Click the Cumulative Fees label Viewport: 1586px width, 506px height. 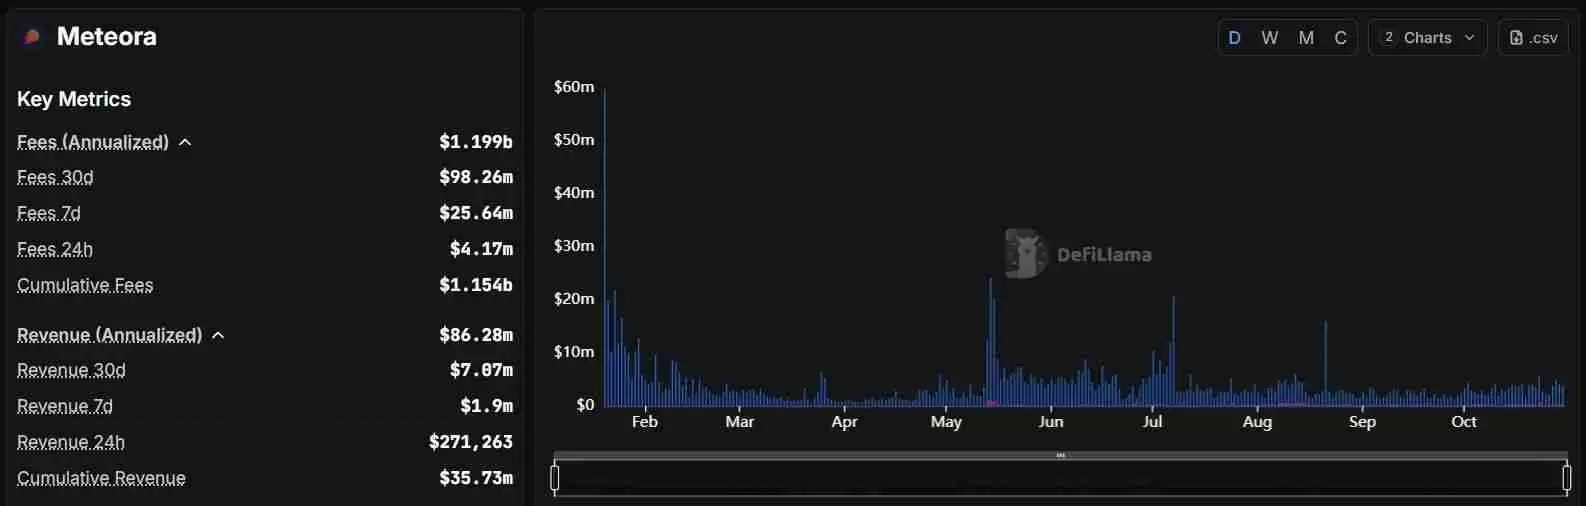point(85,286)
